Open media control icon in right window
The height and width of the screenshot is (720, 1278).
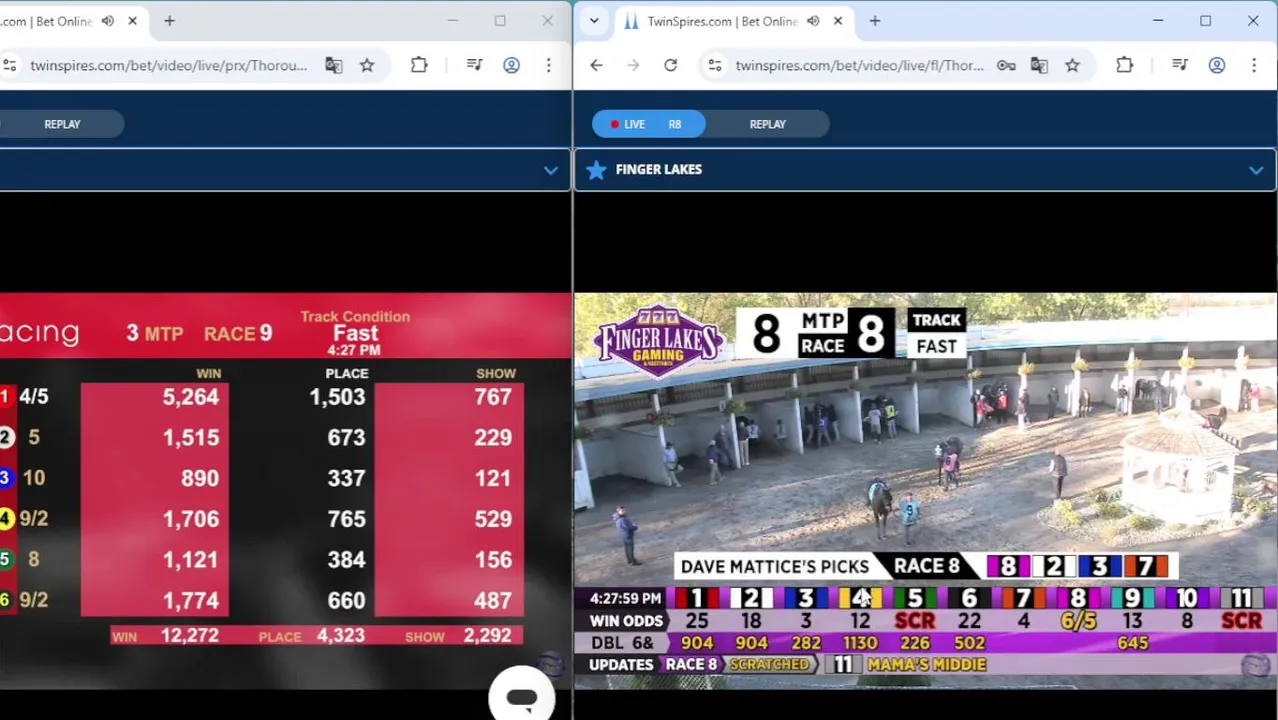click(x=1180, y=65)
